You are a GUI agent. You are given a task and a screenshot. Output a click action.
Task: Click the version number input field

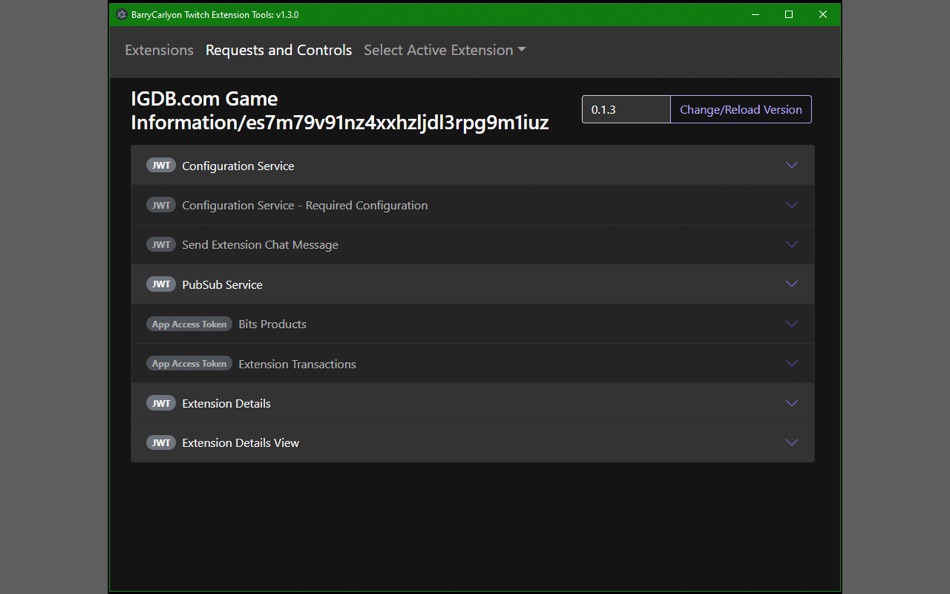[x=626, y=109]
